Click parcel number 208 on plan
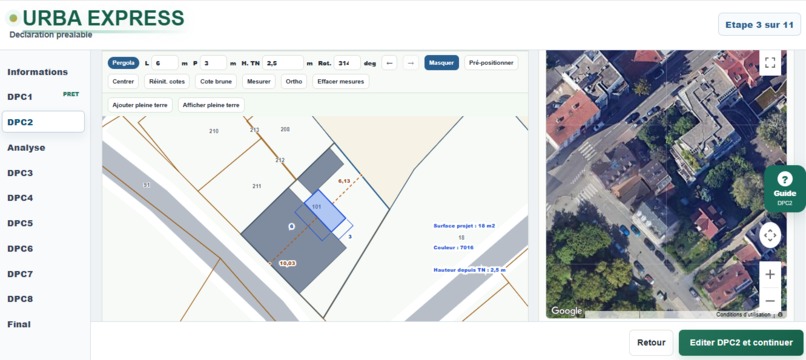The height and width of the screenshot is (360, 806). click(285, 130)
